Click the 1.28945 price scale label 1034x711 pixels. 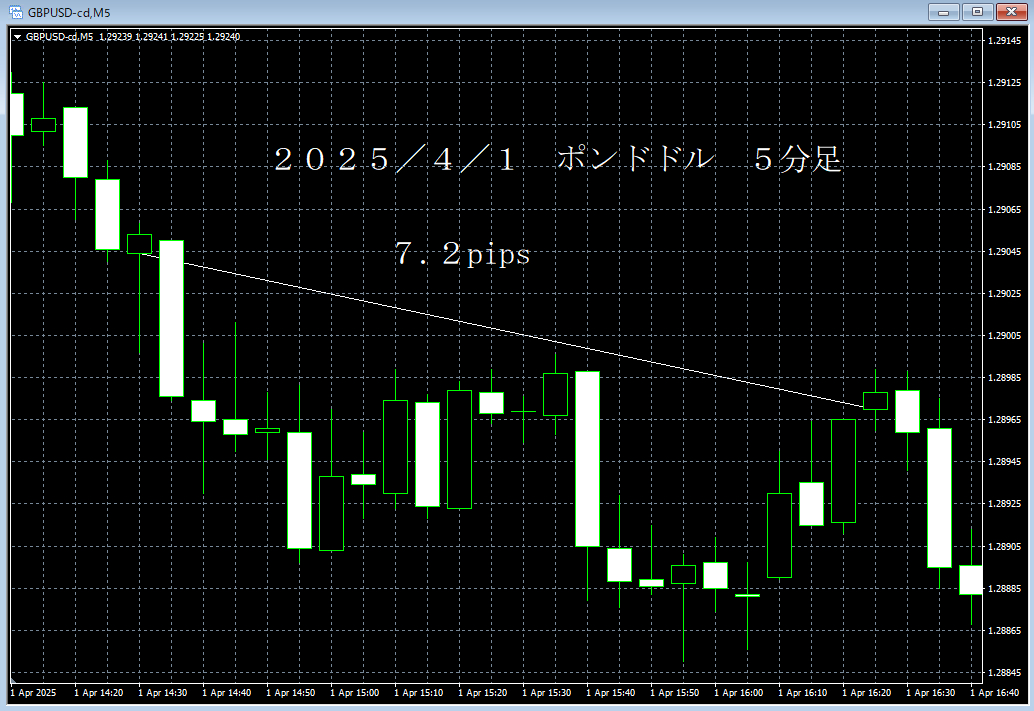[x=1004, y=462]
